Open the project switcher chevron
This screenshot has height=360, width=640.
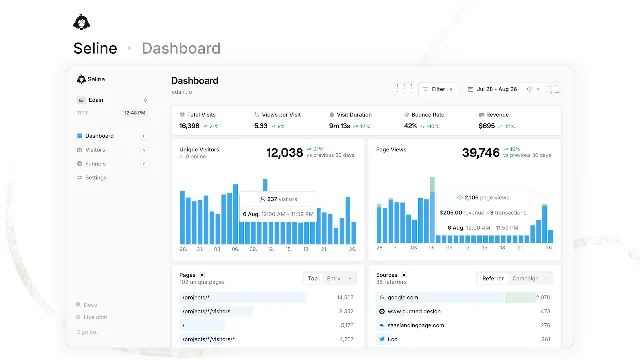pos(145,100)
